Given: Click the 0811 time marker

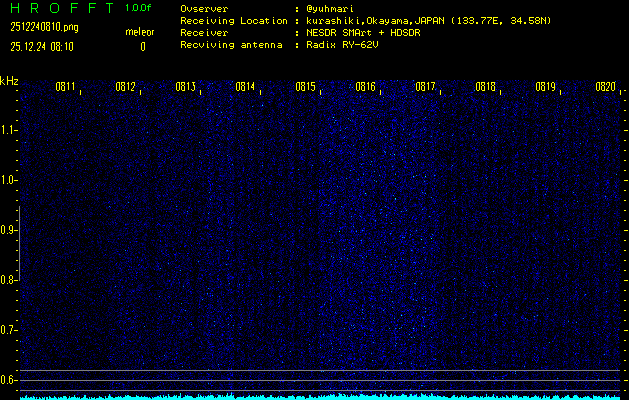Looking at the screenshot, I should [65, 87].
